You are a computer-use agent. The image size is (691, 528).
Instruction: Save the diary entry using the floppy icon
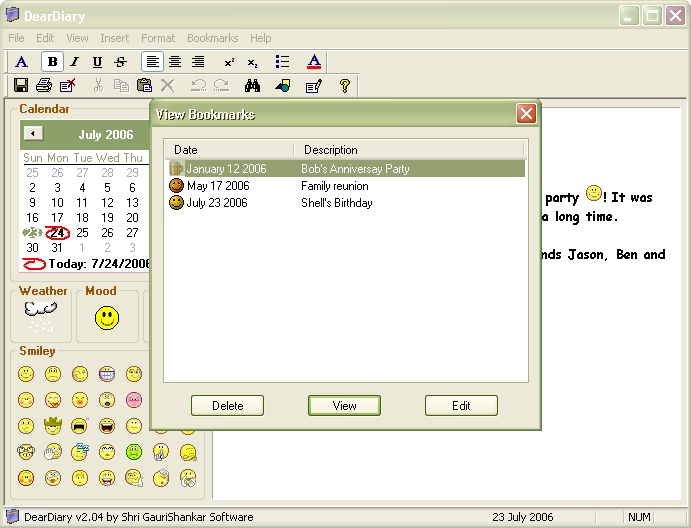pyautogui.click(x=21, y=85)
